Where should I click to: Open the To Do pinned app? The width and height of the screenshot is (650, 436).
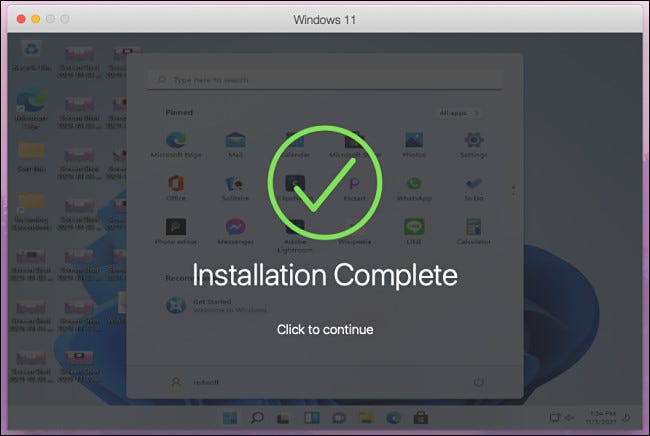[473, 188]
